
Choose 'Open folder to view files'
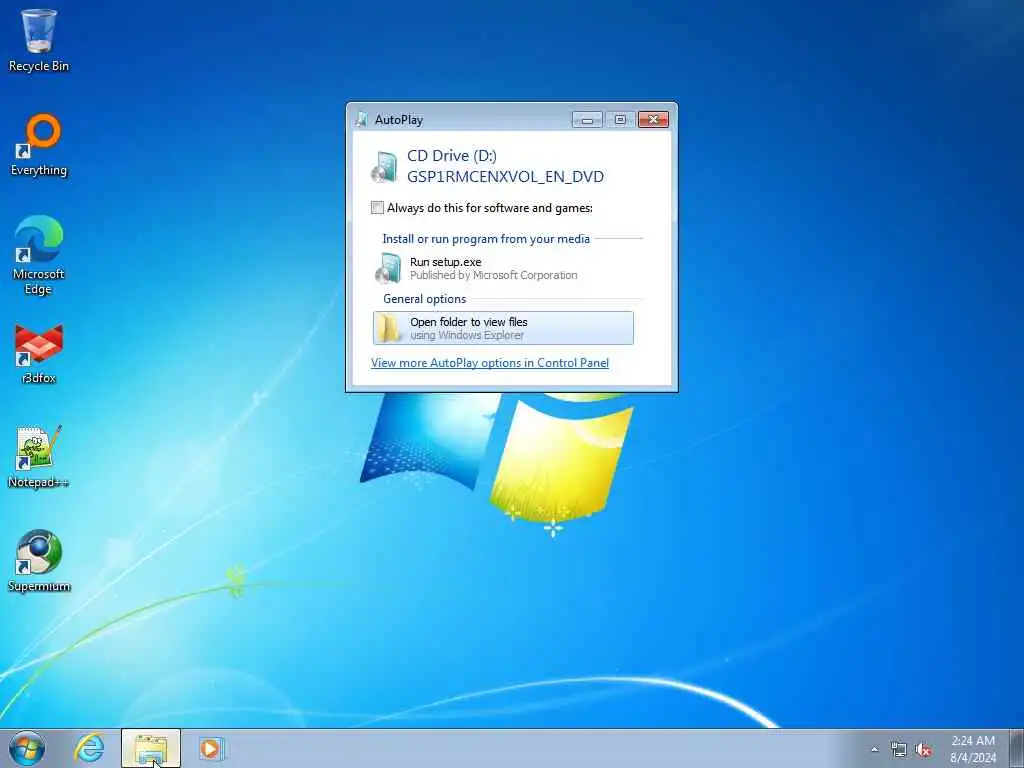504,328
